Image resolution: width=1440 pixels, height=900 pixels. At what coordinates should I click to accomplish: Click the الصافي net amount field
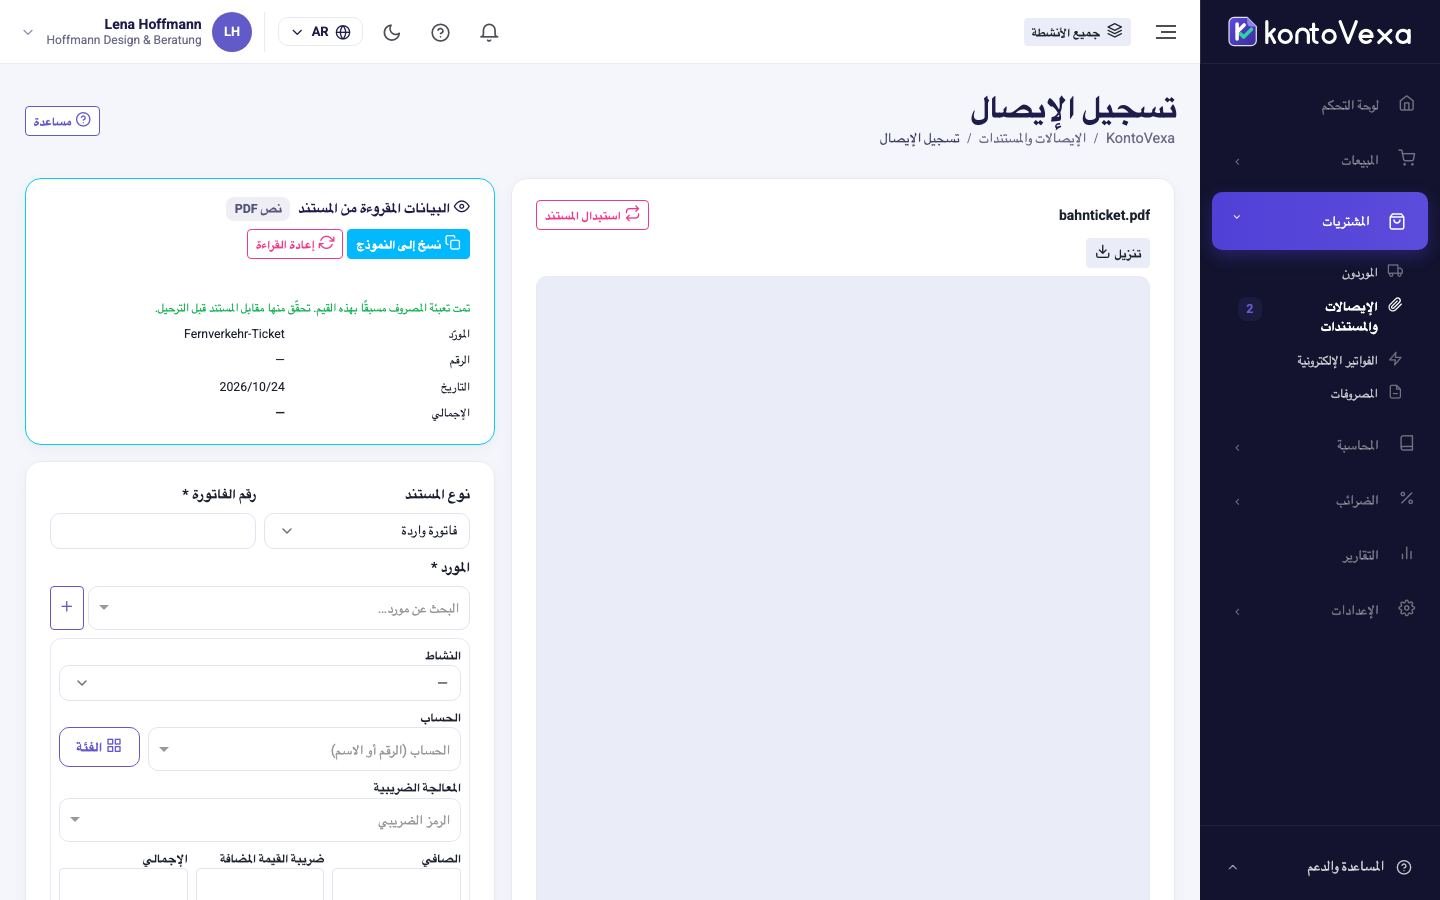pos(396,884)
